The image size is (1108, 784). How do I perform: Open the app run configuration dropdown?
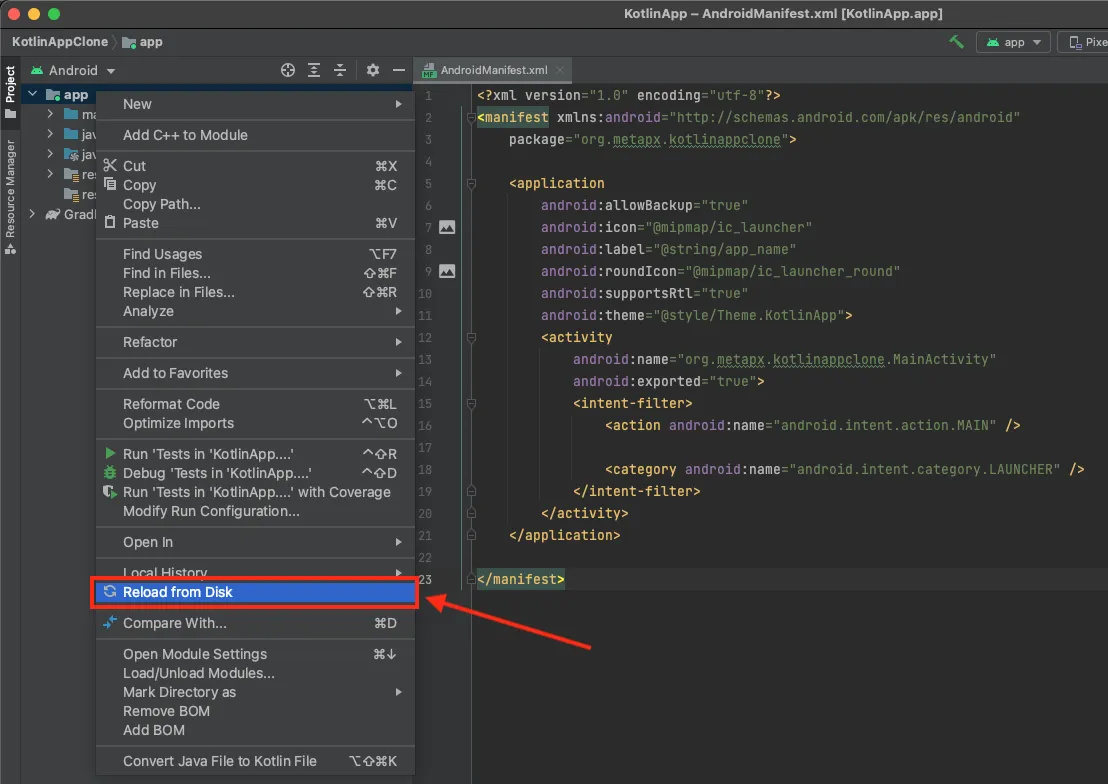tap(1013, 42)
